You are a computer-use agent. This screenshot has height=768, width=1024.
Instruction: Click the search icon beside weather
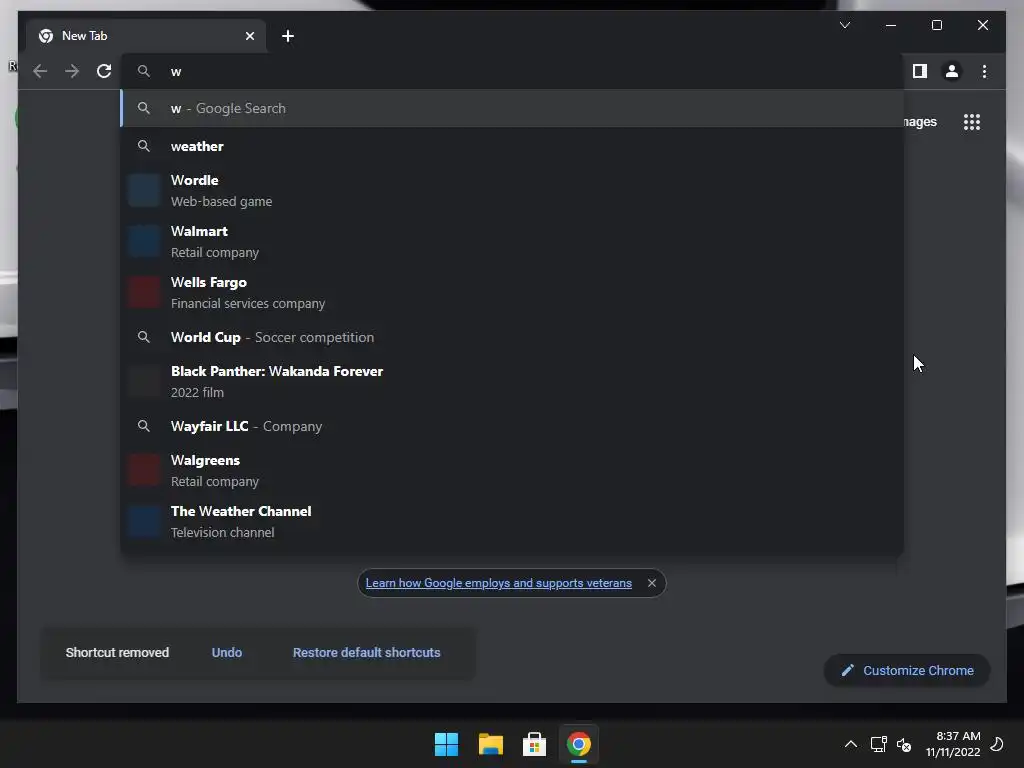click(x=144, y=146)
